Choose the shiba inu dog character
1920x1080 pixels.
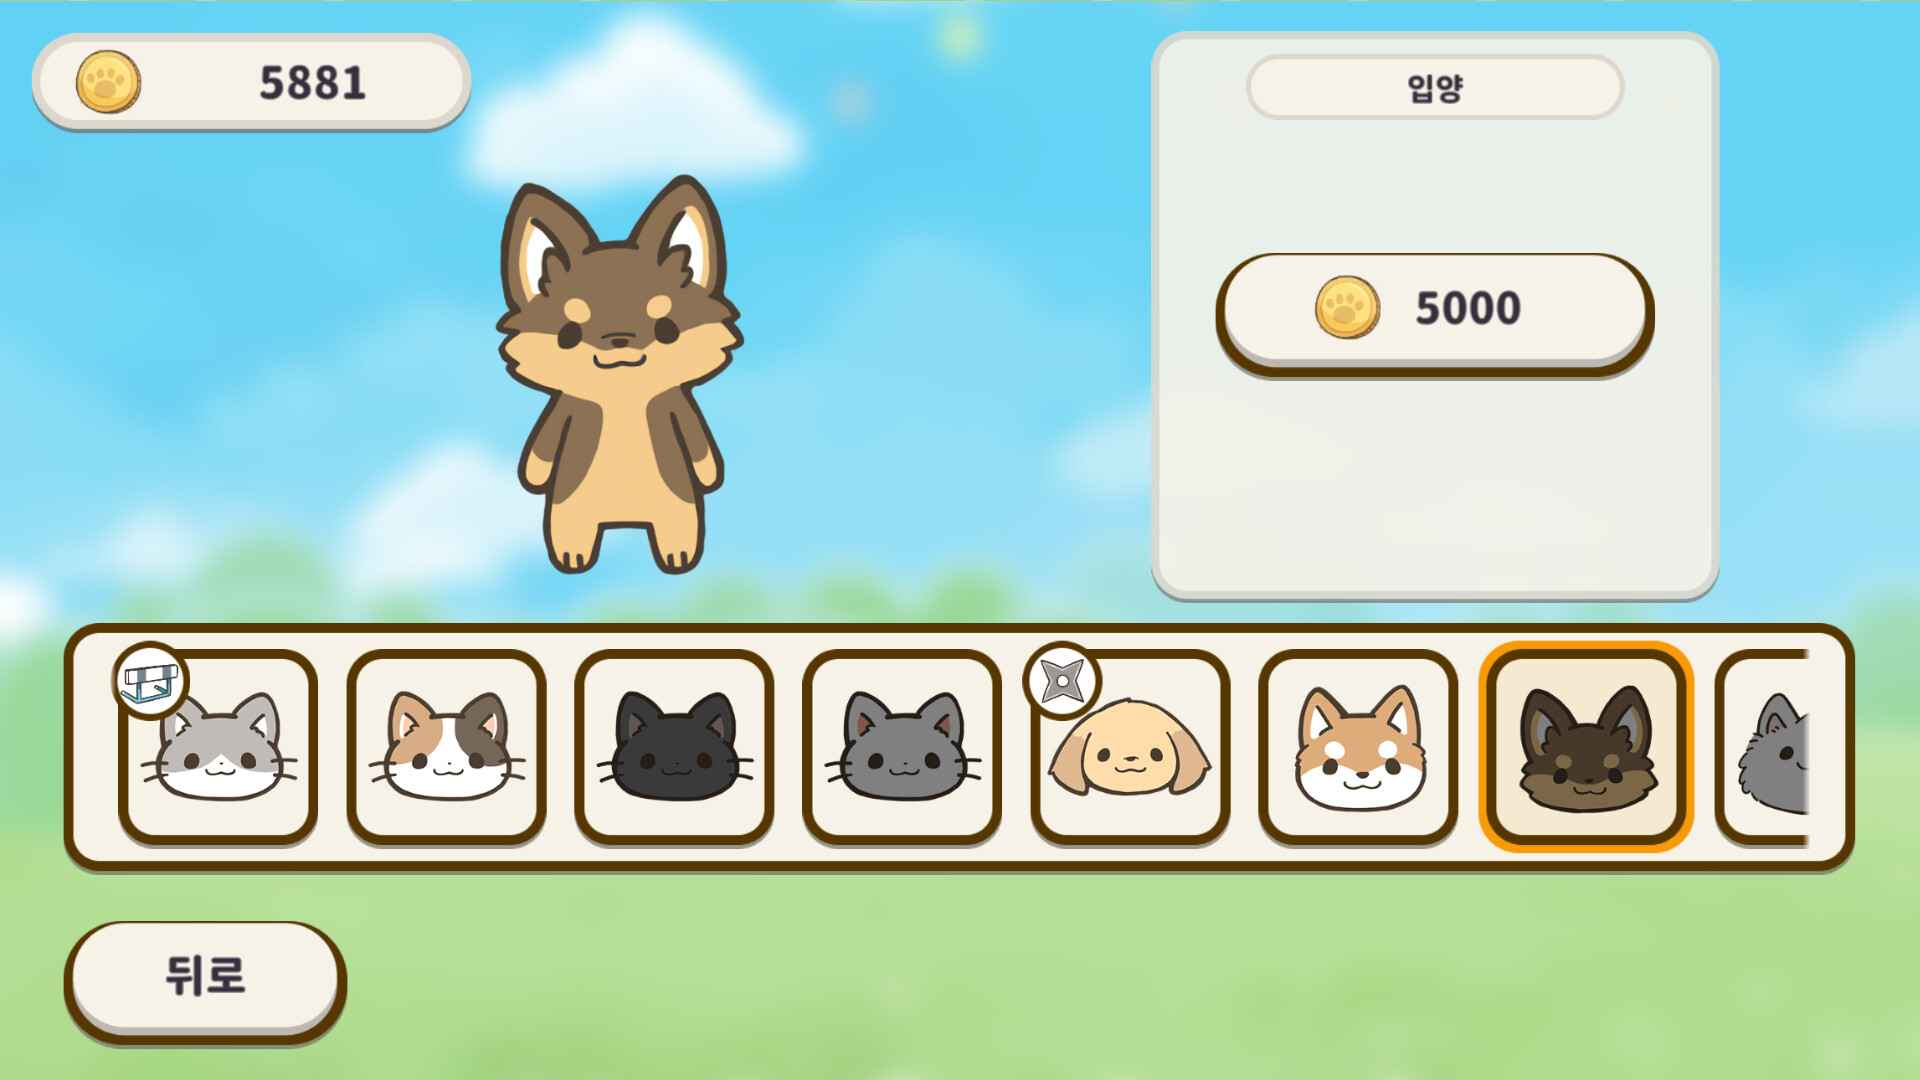(x=1358, y=747)
